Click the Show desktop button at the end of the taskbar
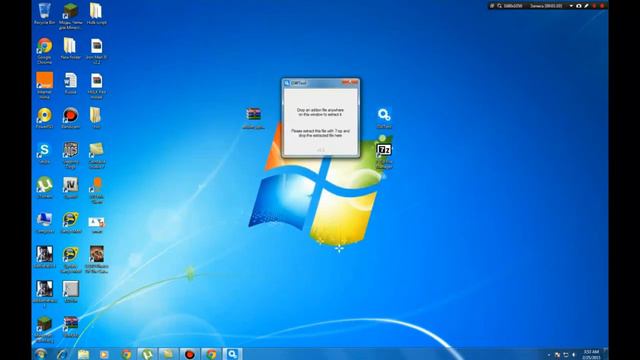The height and width of the screenshot is (360, 640). coord(606,354)
